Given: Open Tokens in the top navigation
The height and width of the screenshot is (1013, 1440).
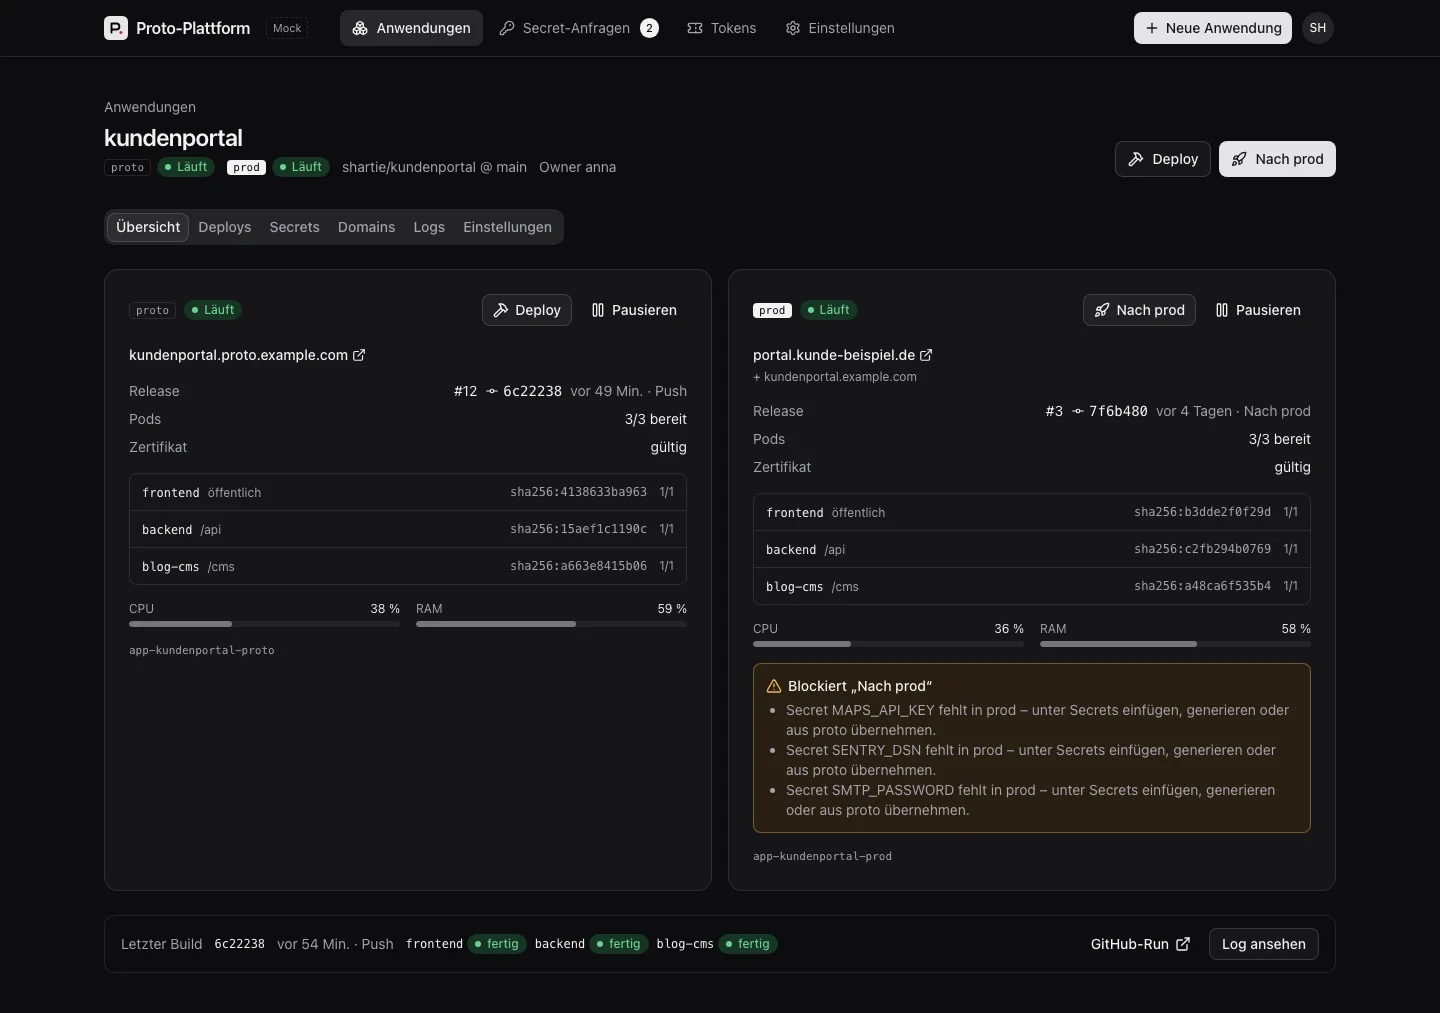Looking at the screenshot, I should [722, 28].
